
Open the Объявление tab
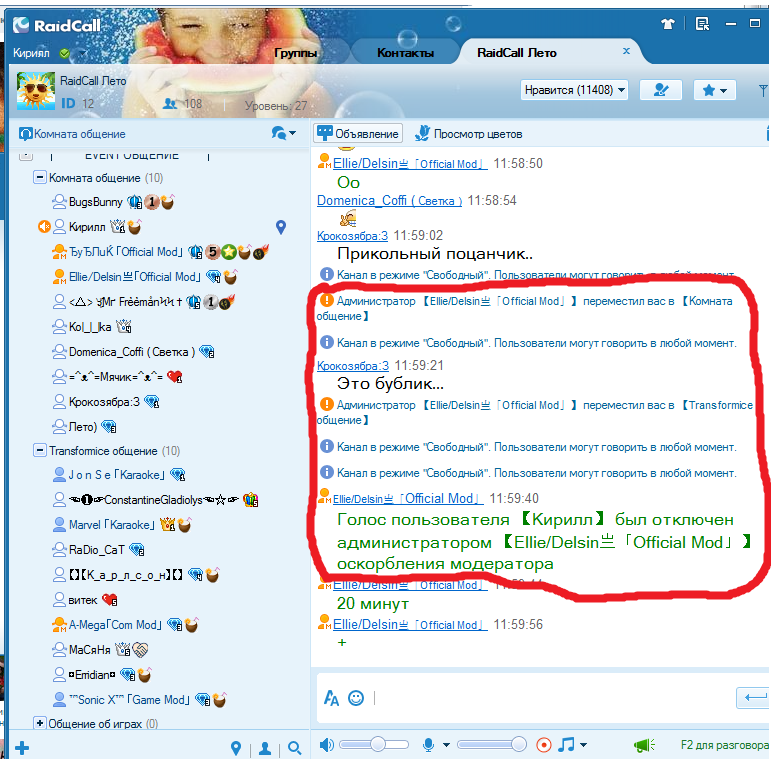358,133
